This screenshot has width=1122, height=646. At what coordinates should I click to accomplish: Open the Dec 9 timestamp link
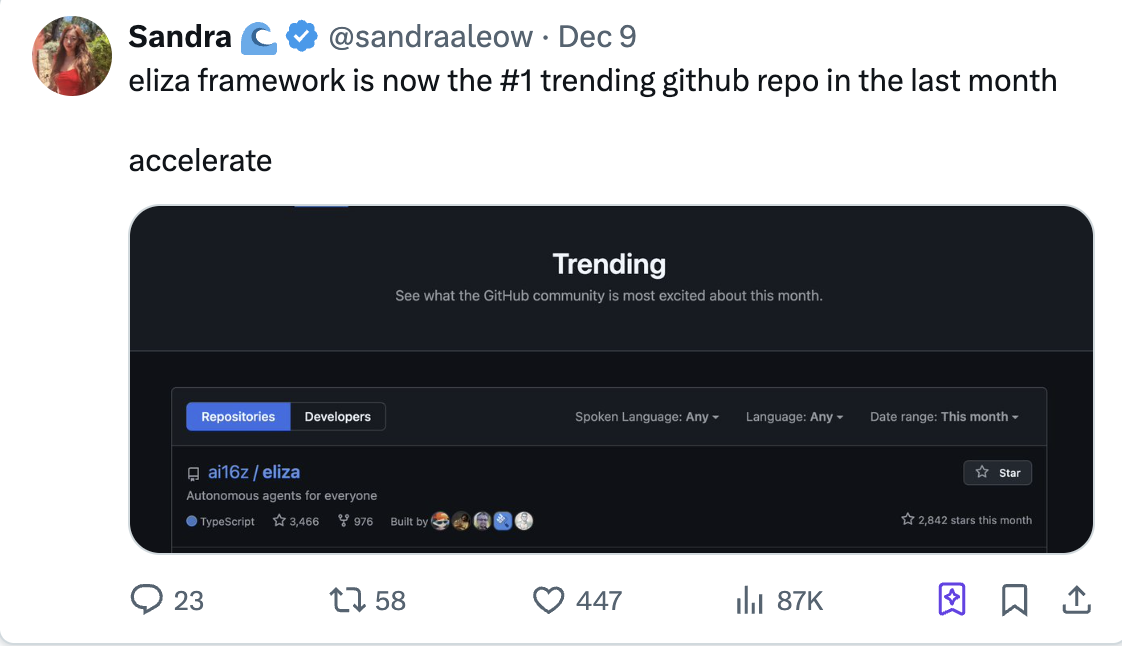pyautogui.click(x=597, y=36)
